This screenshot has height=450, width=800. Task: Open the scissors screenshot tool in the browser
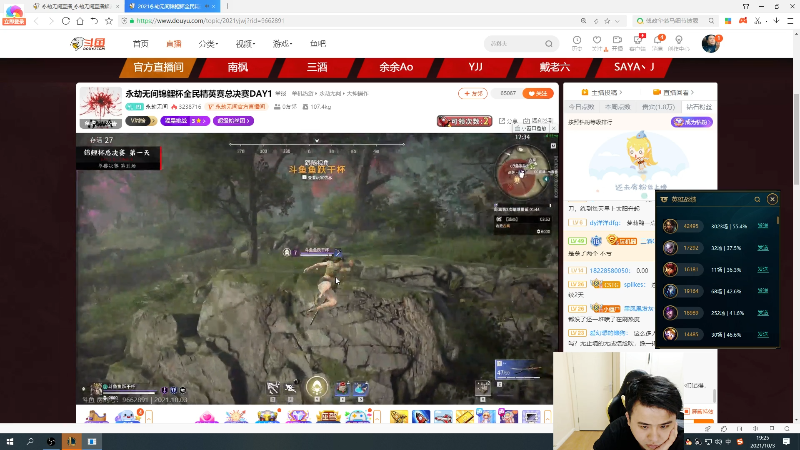tap(758, 21)
